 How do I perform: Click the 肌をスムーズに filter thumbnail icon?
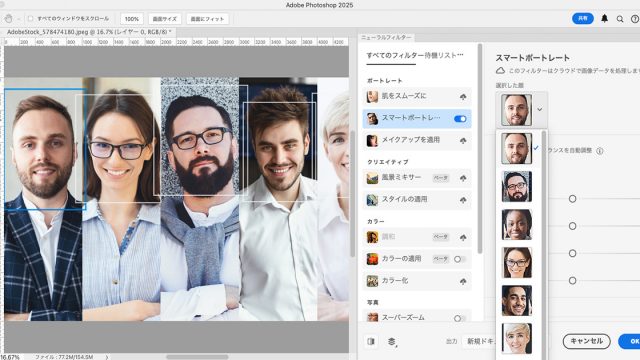372,97
